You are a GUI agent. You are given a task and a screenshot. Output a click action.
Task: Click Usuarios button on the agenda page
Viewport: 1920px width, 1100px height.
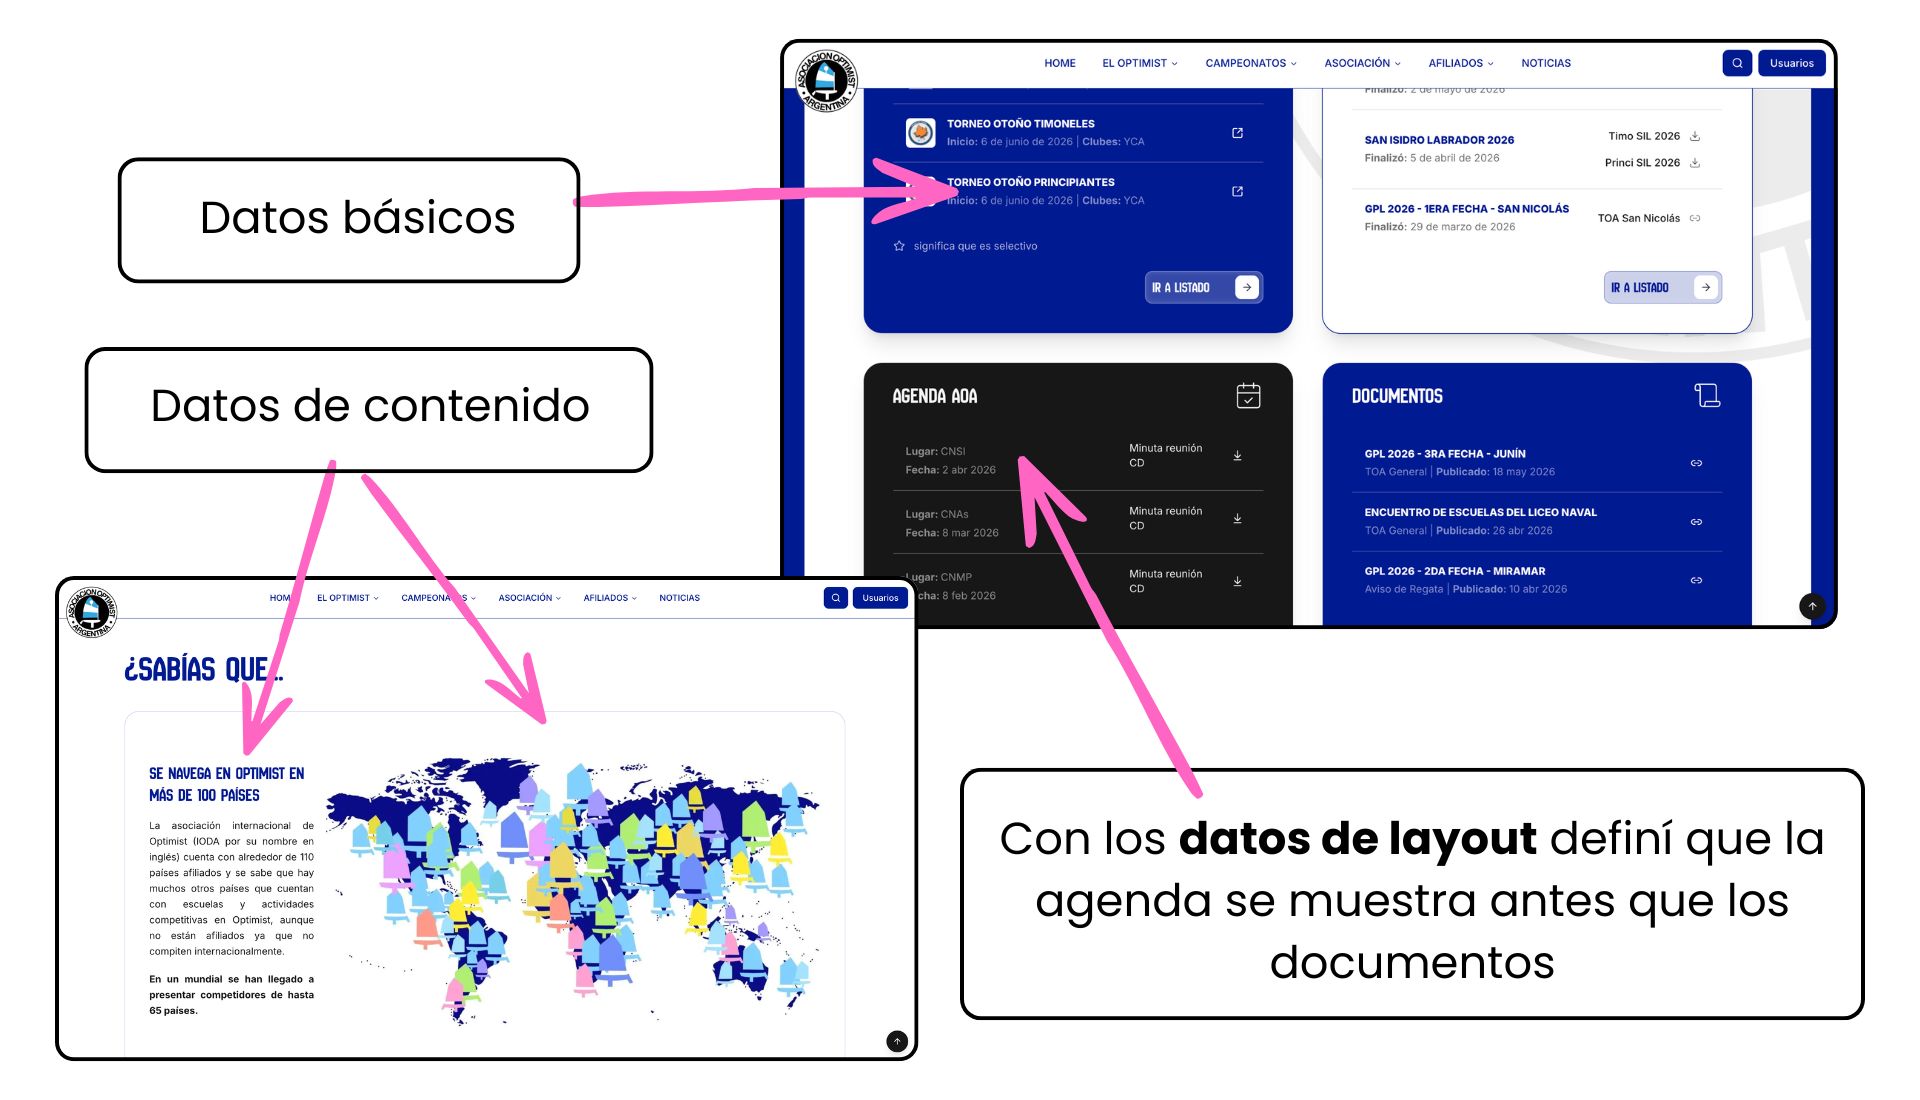(1791, 63)
